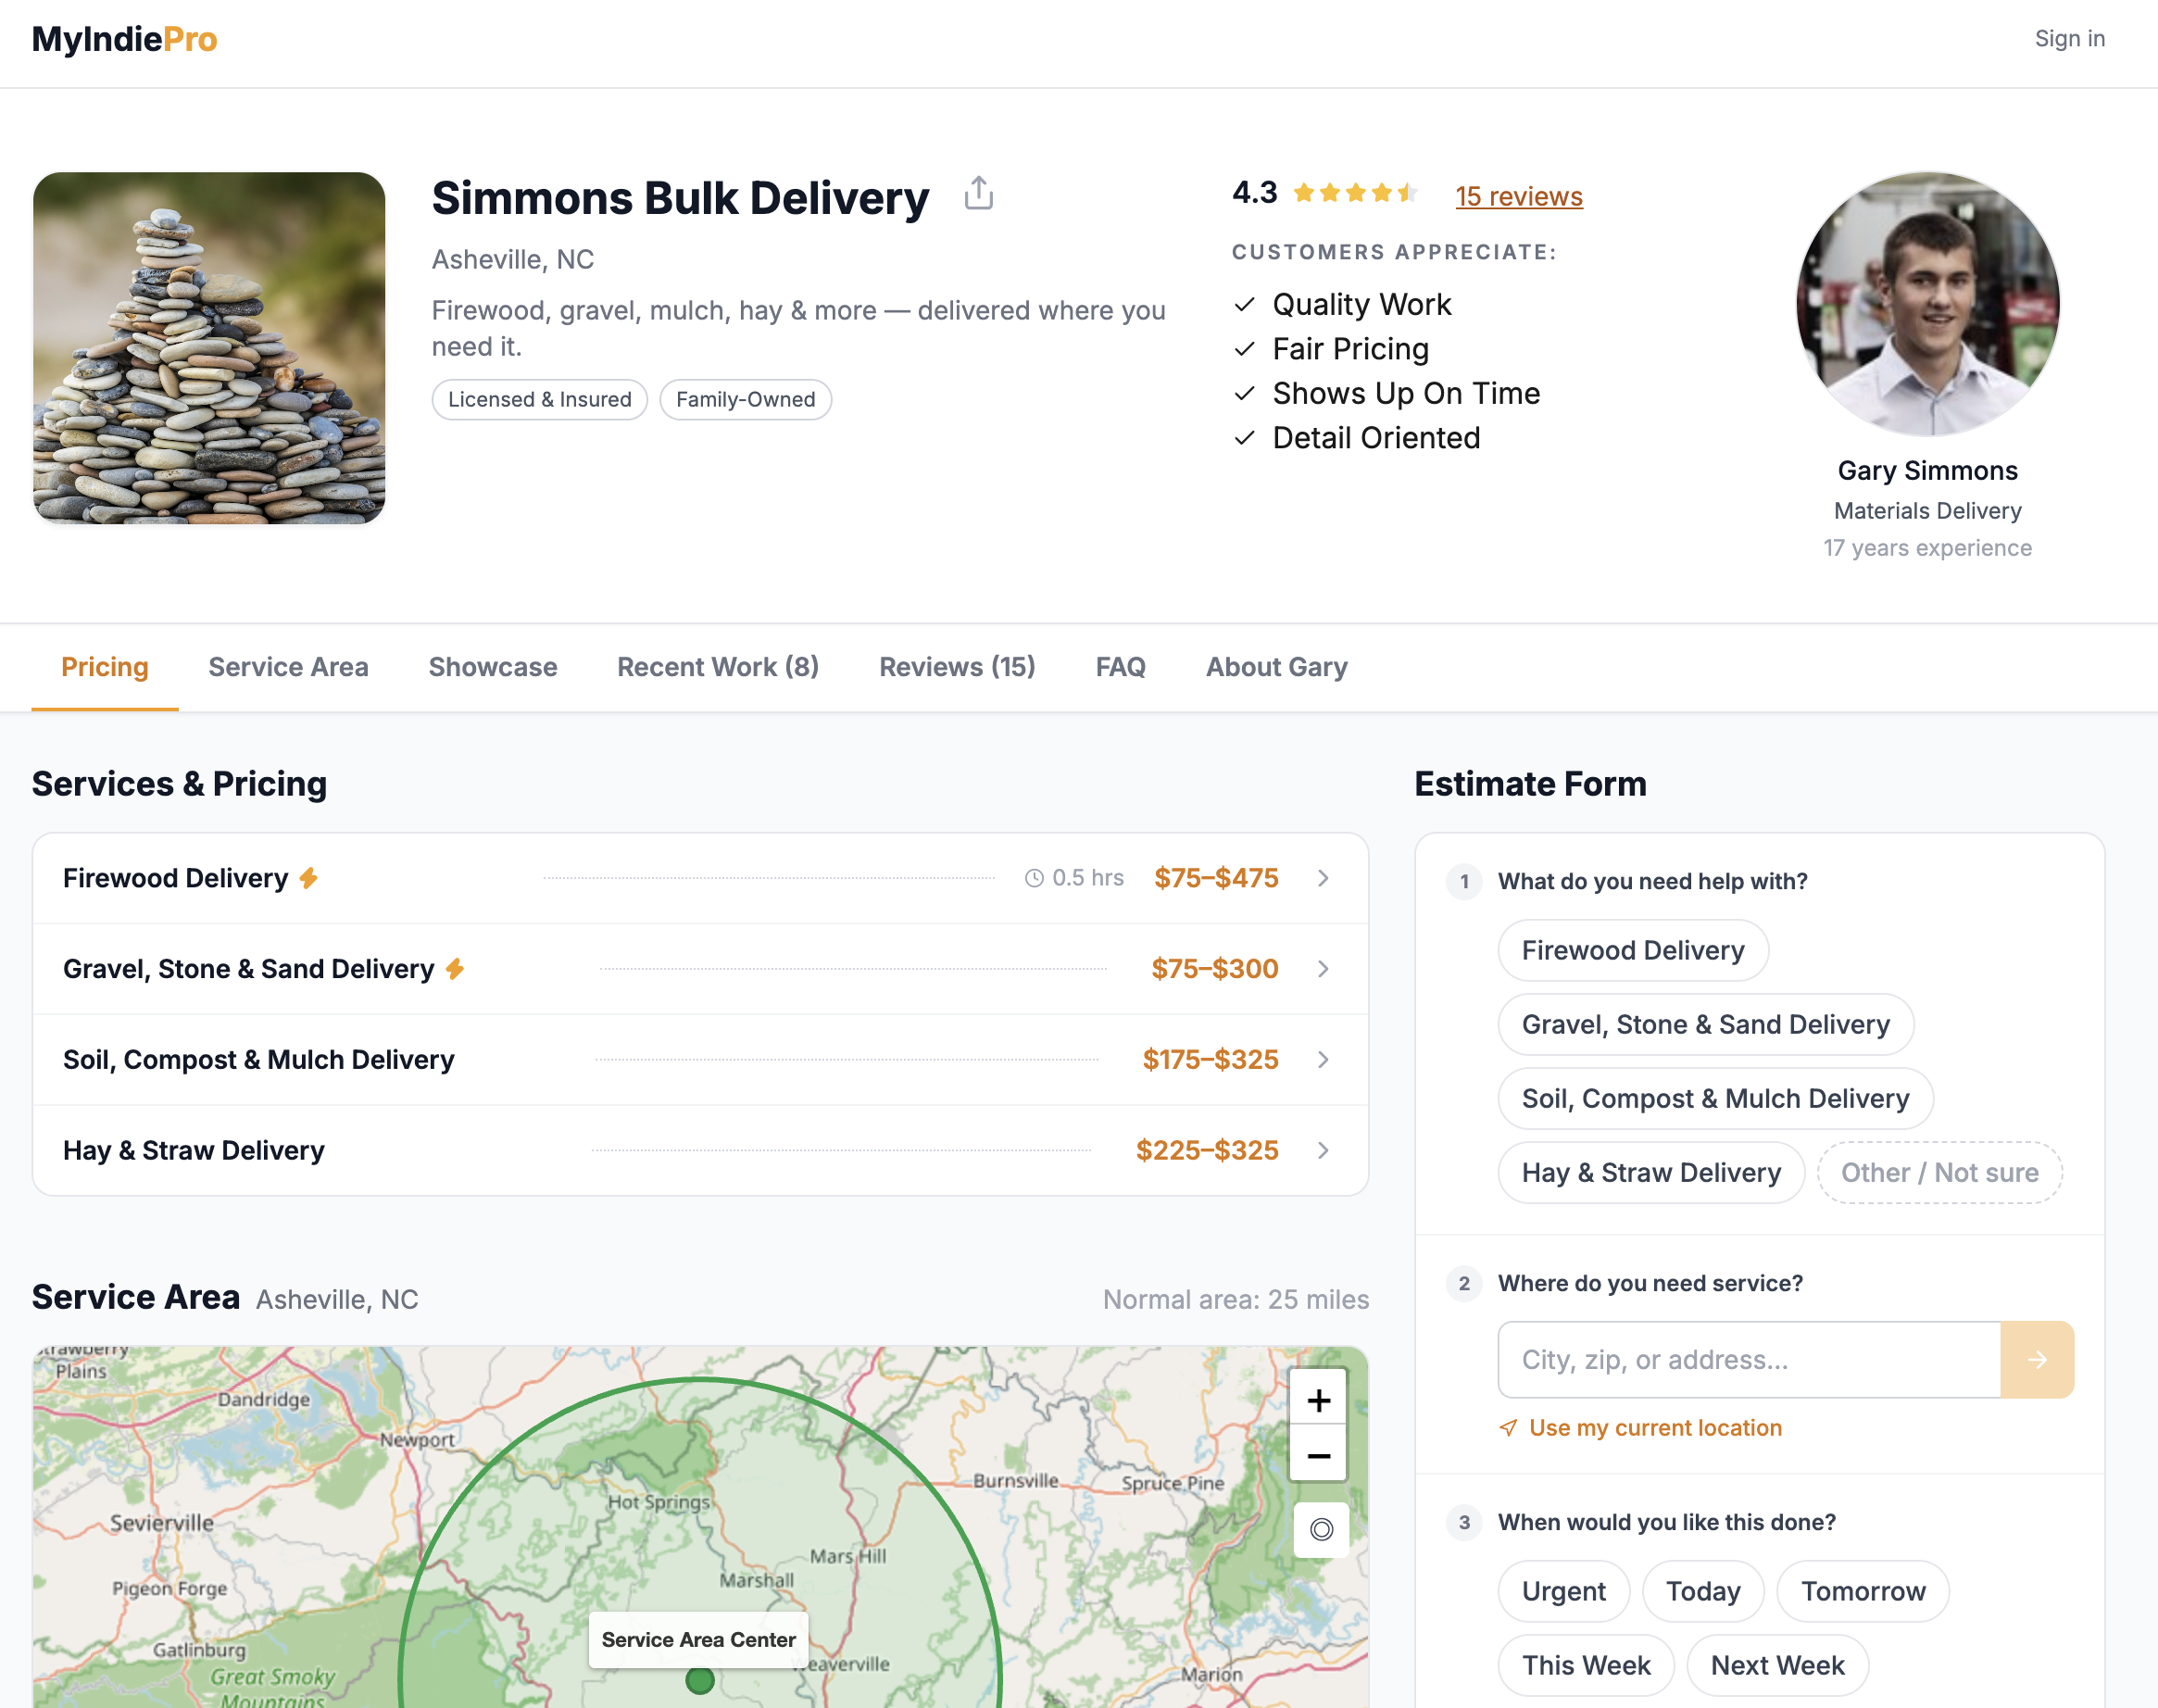Select Gravel, Stone & Sand Delivery chip in Estimate Form

click(1706, 1024)
